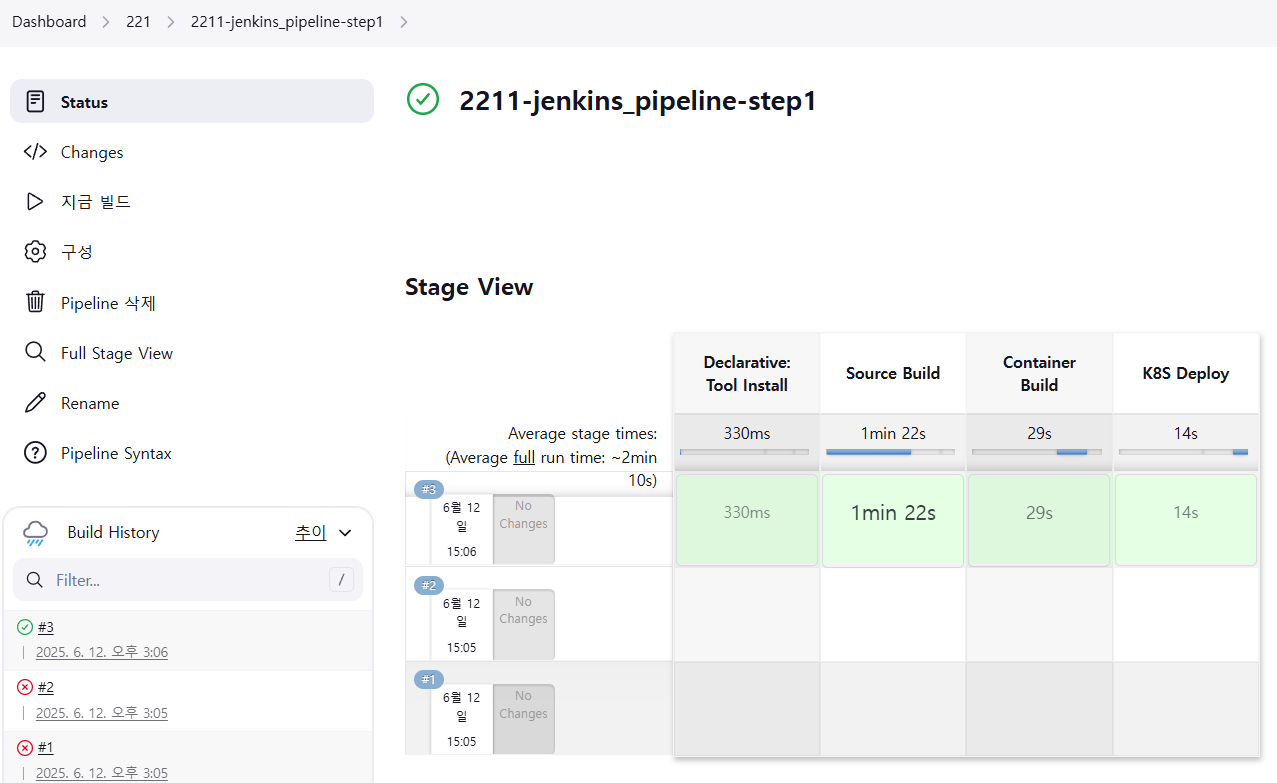Click the Stage View heading

(x=469, y=287)
